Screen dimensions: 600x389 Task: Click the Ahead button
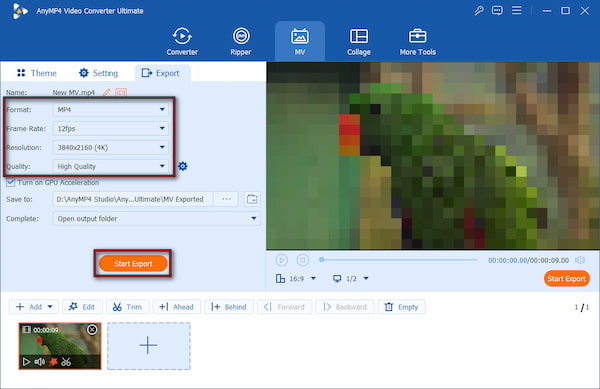pyautogui.click(x=176, y=307)
